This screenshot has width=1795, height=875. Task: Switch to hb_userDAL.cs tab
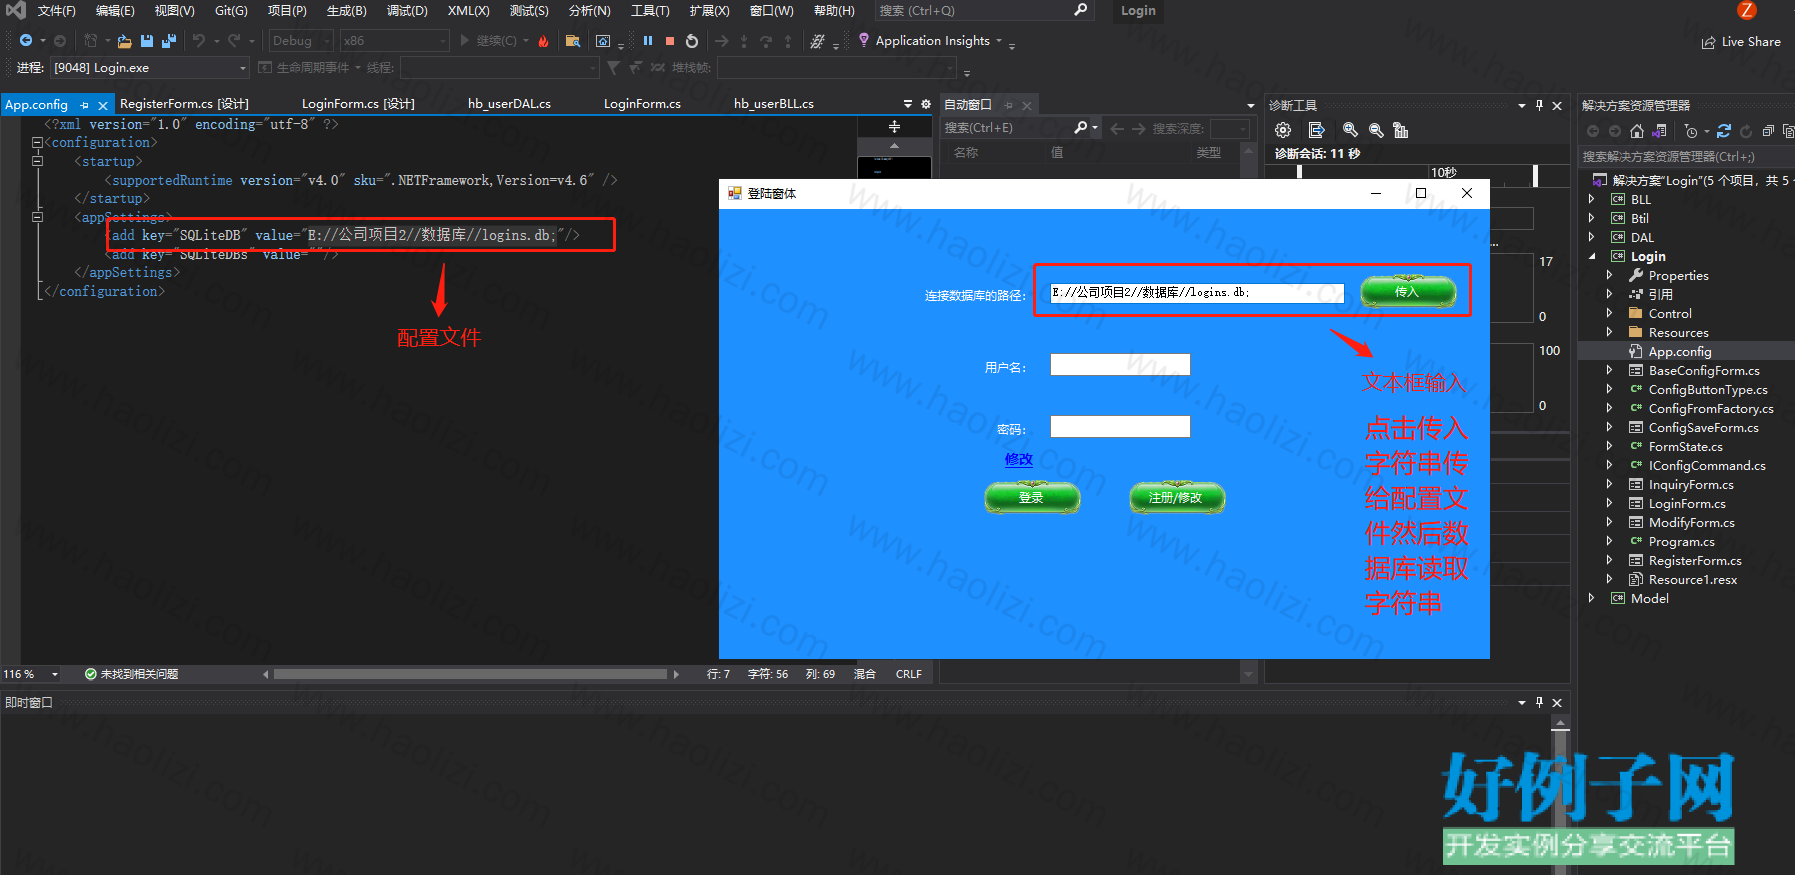(509, 104)
